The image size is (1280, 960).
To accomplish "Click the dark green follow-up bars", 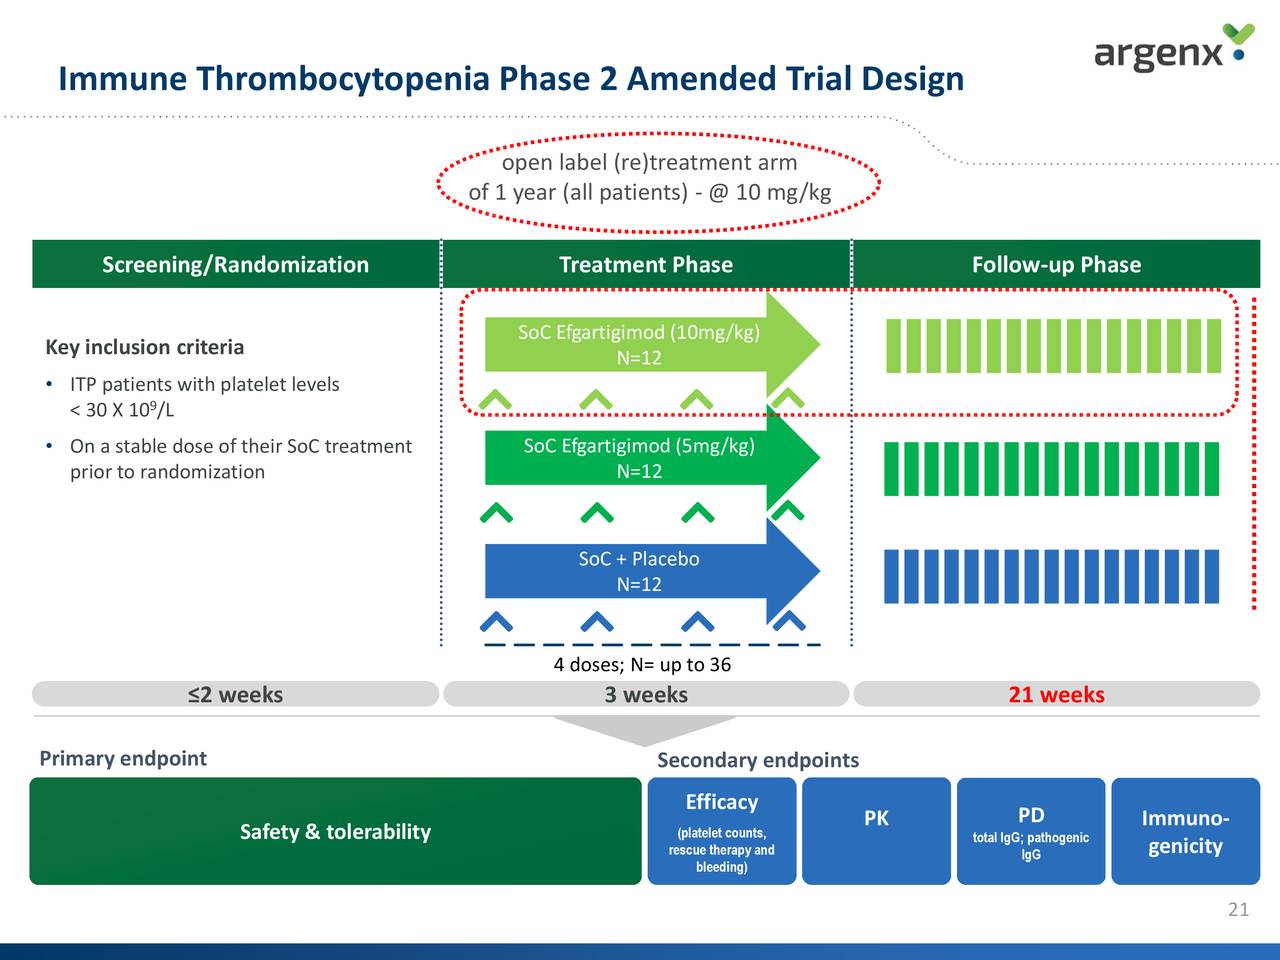I will click(x=1051, y=469).
